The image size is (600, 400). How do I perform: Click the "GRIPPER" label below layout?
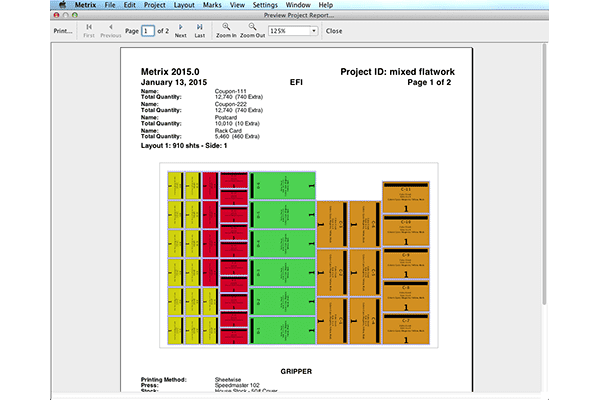click(296, 371)
